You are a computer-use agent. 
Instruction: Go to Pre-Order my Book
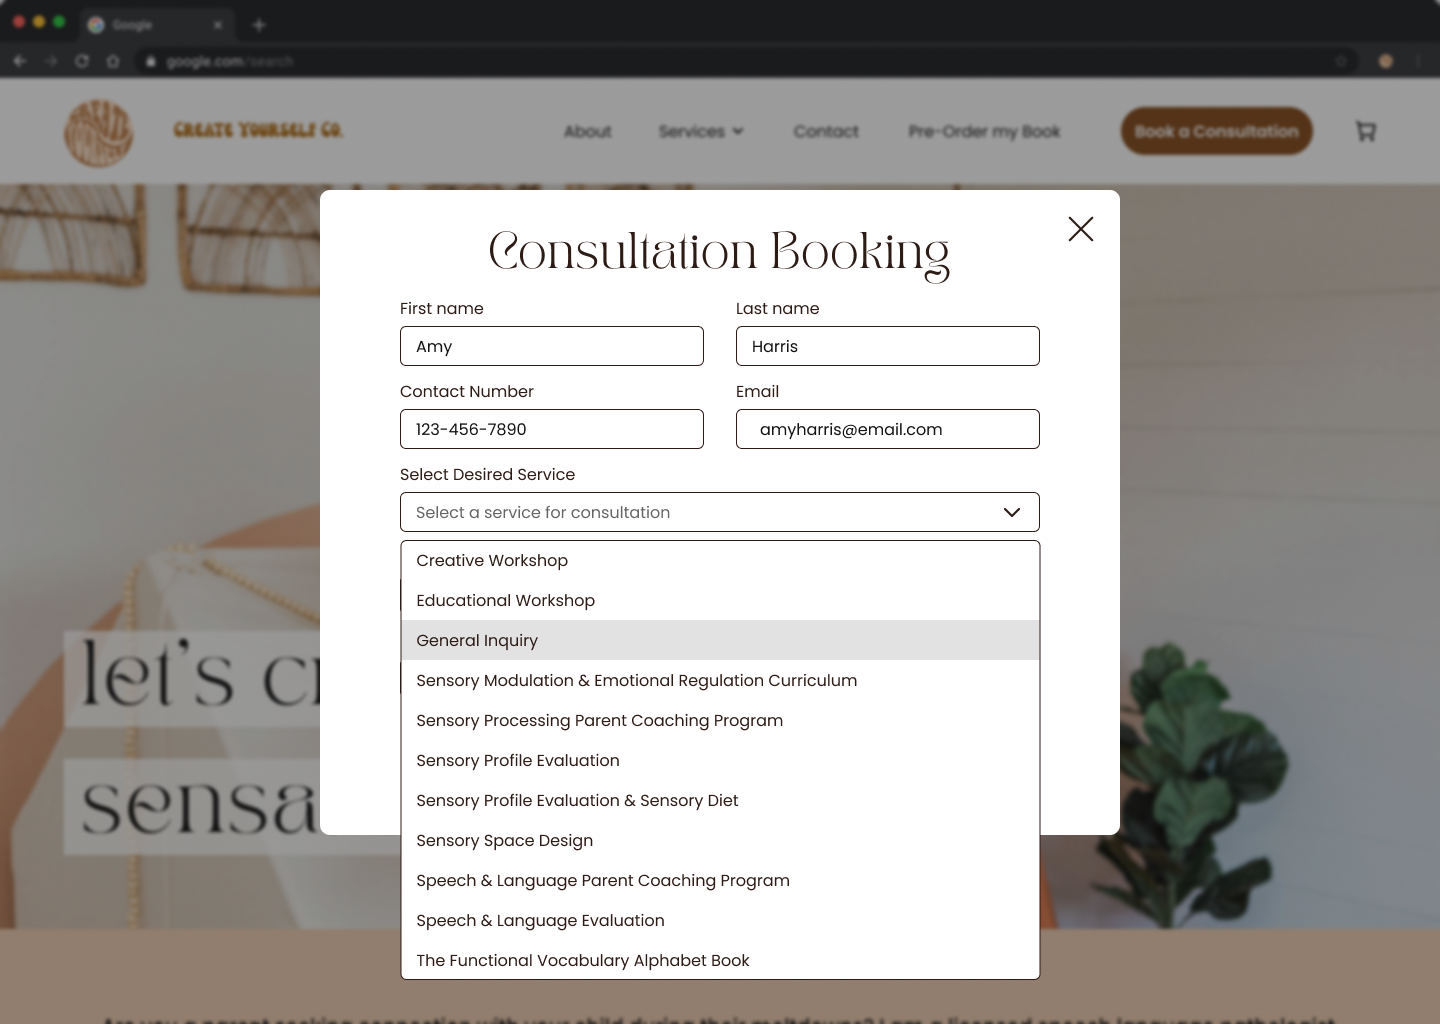click(x=984, y=131)
